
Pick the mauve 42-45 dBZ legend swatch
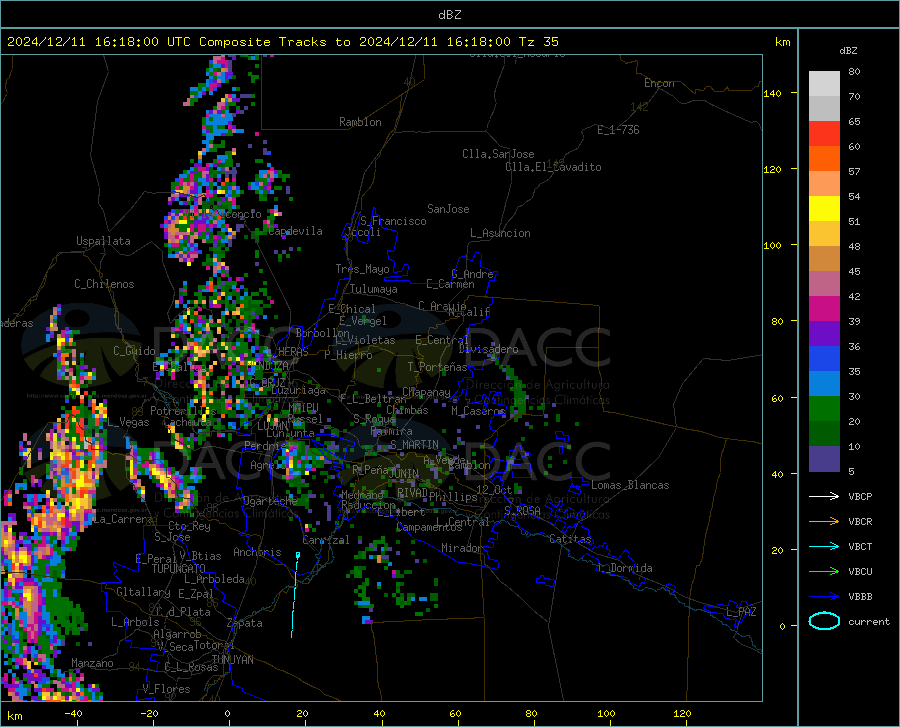click(x=824, y=284)
